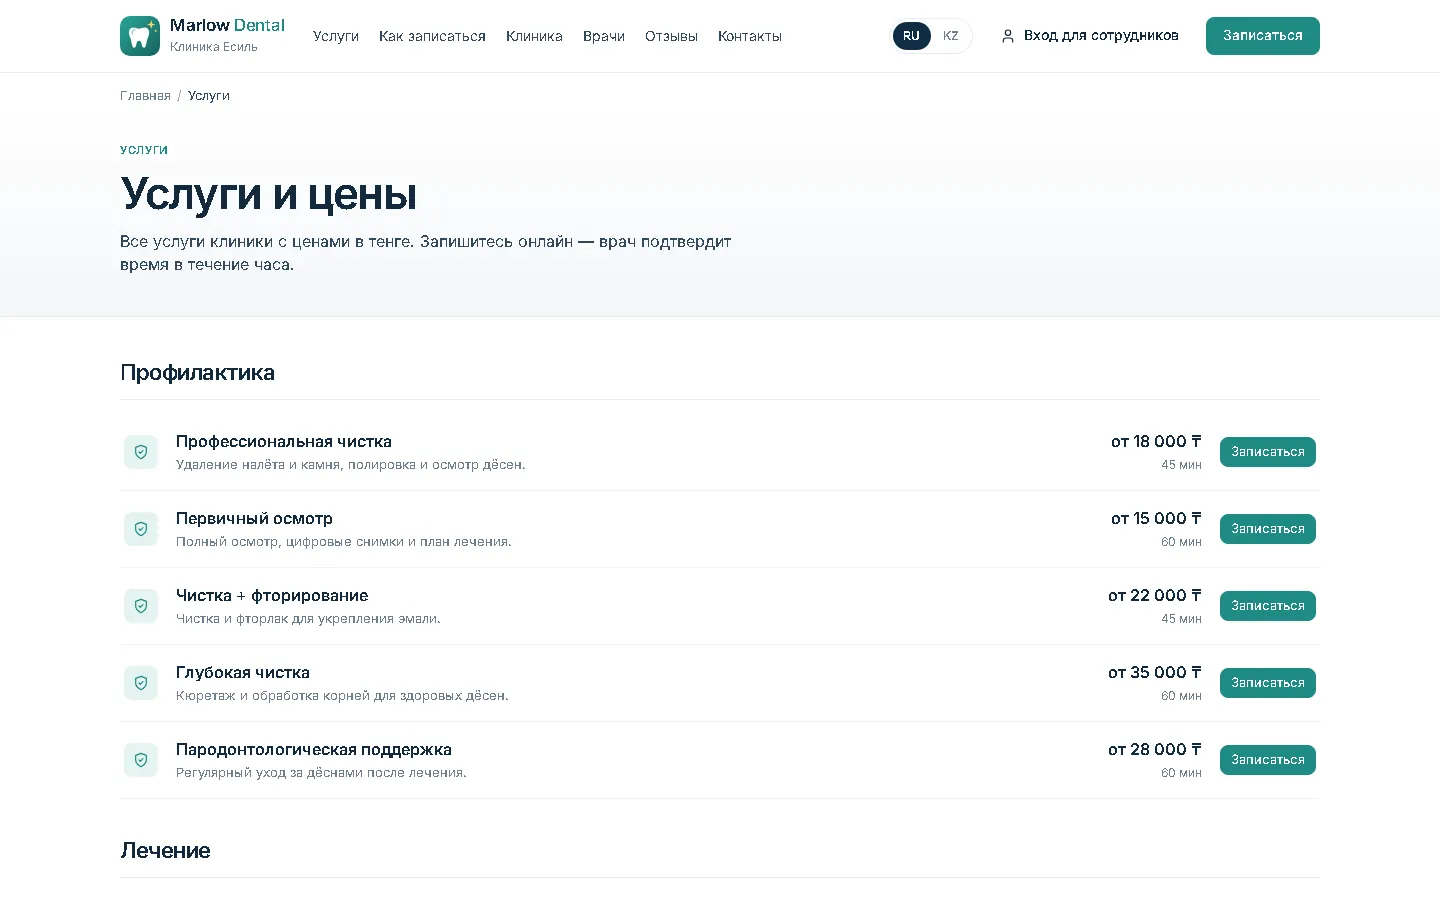Click the Лечение section heading

(165, 851)
